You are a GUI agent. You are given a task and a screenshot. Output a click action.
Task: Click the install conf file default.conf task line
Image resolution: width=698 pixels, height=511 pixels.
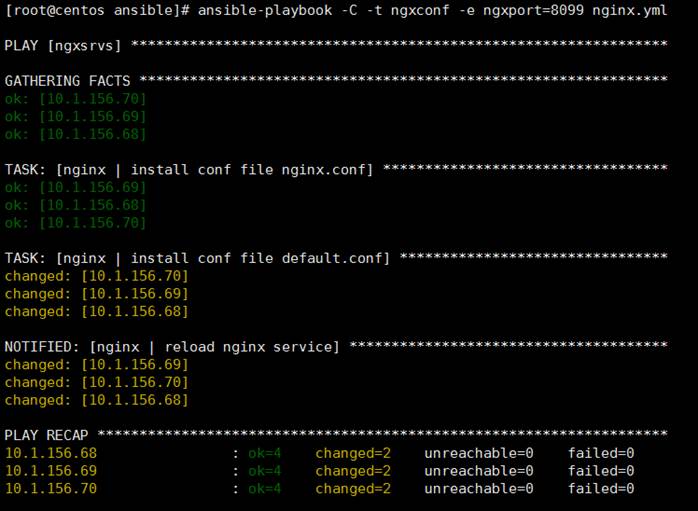(x=336, y=258)
